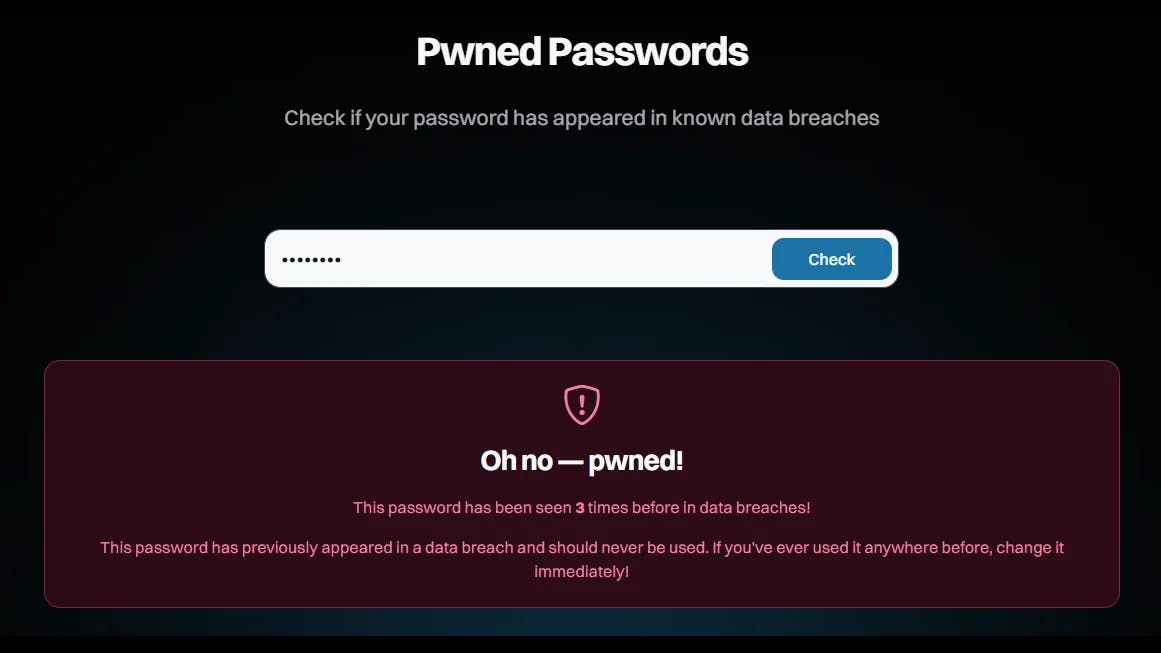Click the exclamation mark inside the shield
The image size is (1161, 653).
(582, 404)
